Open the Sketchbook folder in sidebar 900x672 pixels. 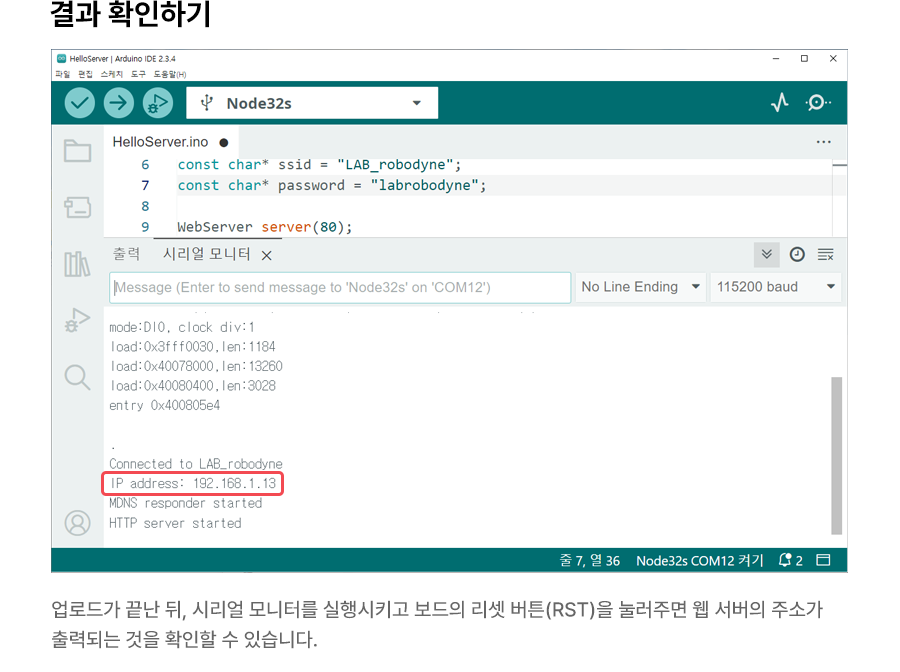[x=77, y=151]
